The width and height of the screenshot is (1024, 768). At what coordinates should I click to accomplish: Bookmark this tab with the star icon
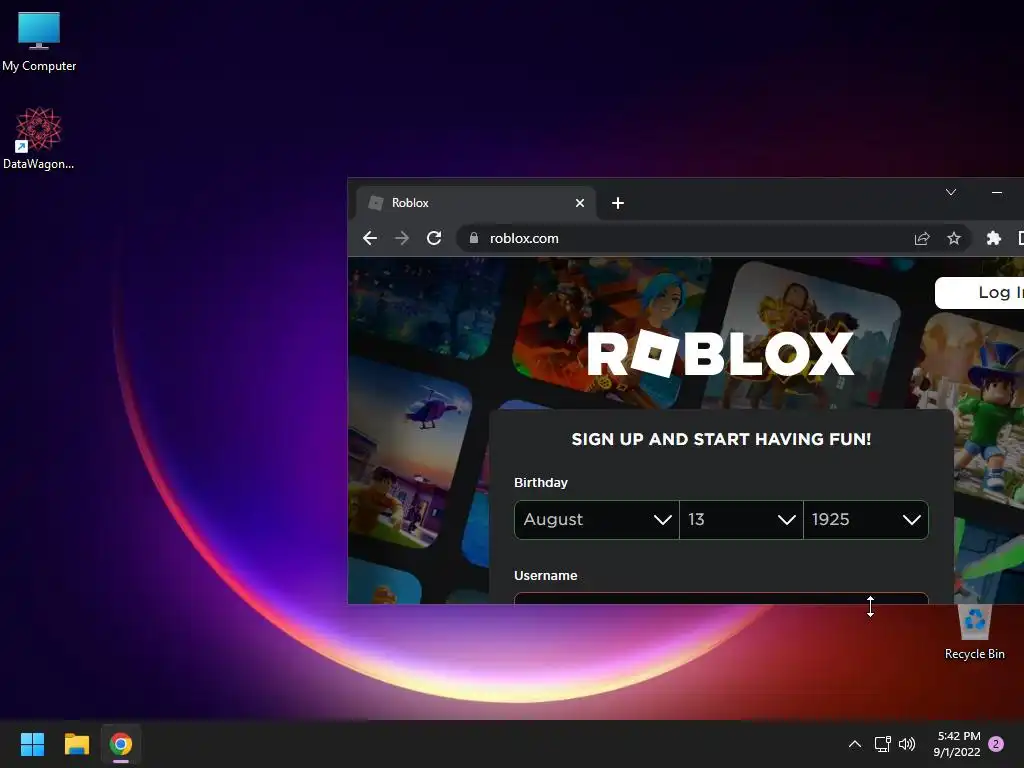tap(954, 238)
